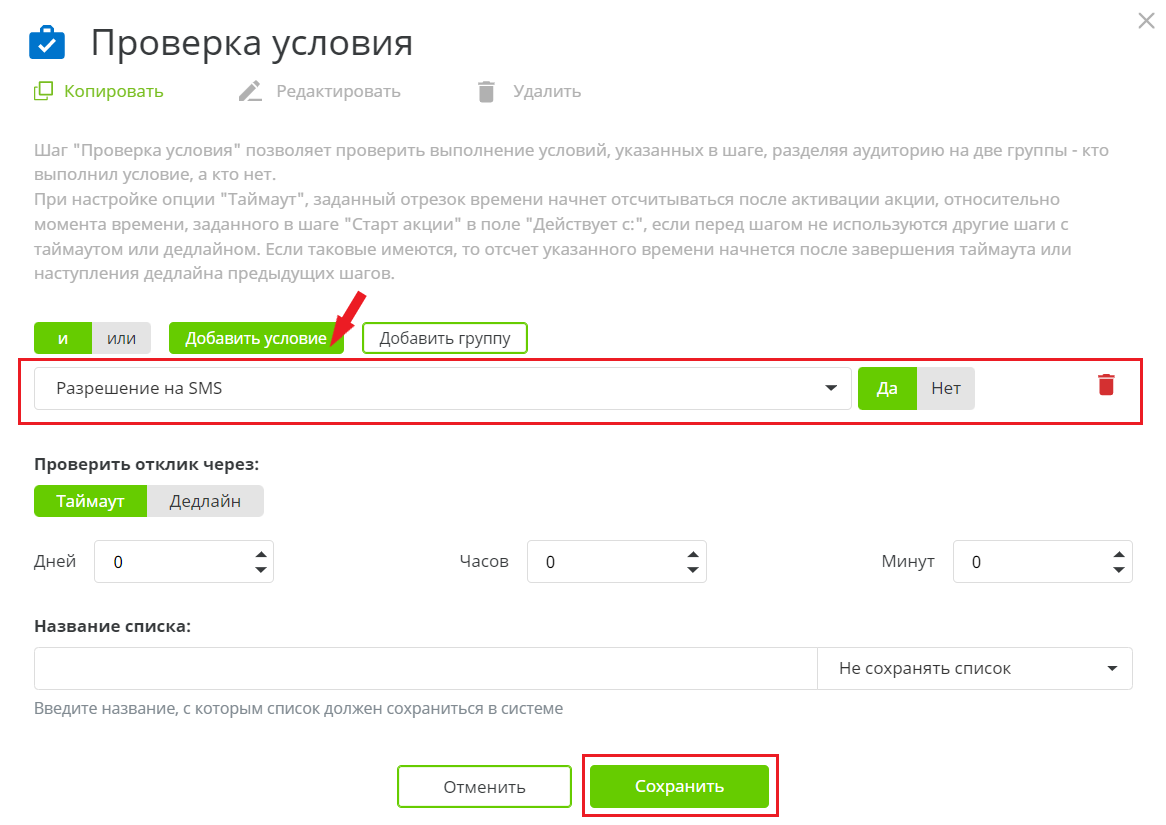The height and width of the screenshot is (825, 1166).
Task: Open the Разрешение на SMS condition selector
Action: 440,388
